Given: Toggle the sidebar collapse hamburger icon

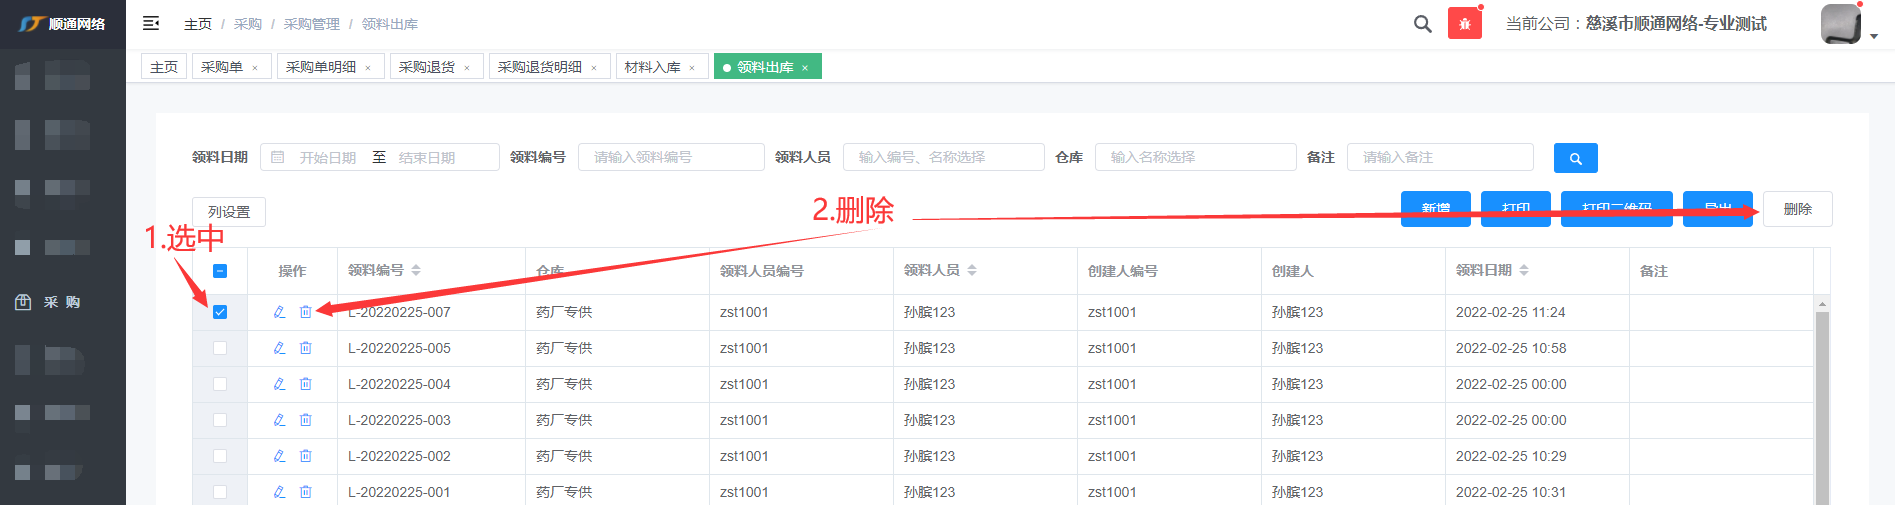Looking at the screenshot, I should click(151, 23).
